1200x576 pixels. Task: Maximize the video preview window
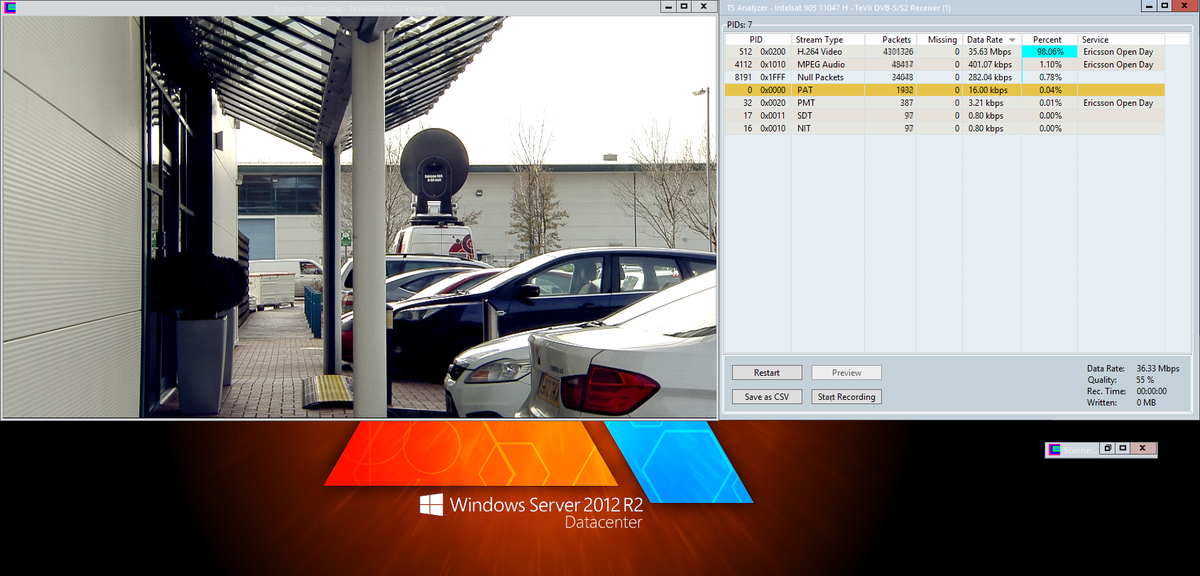[683, 7]
